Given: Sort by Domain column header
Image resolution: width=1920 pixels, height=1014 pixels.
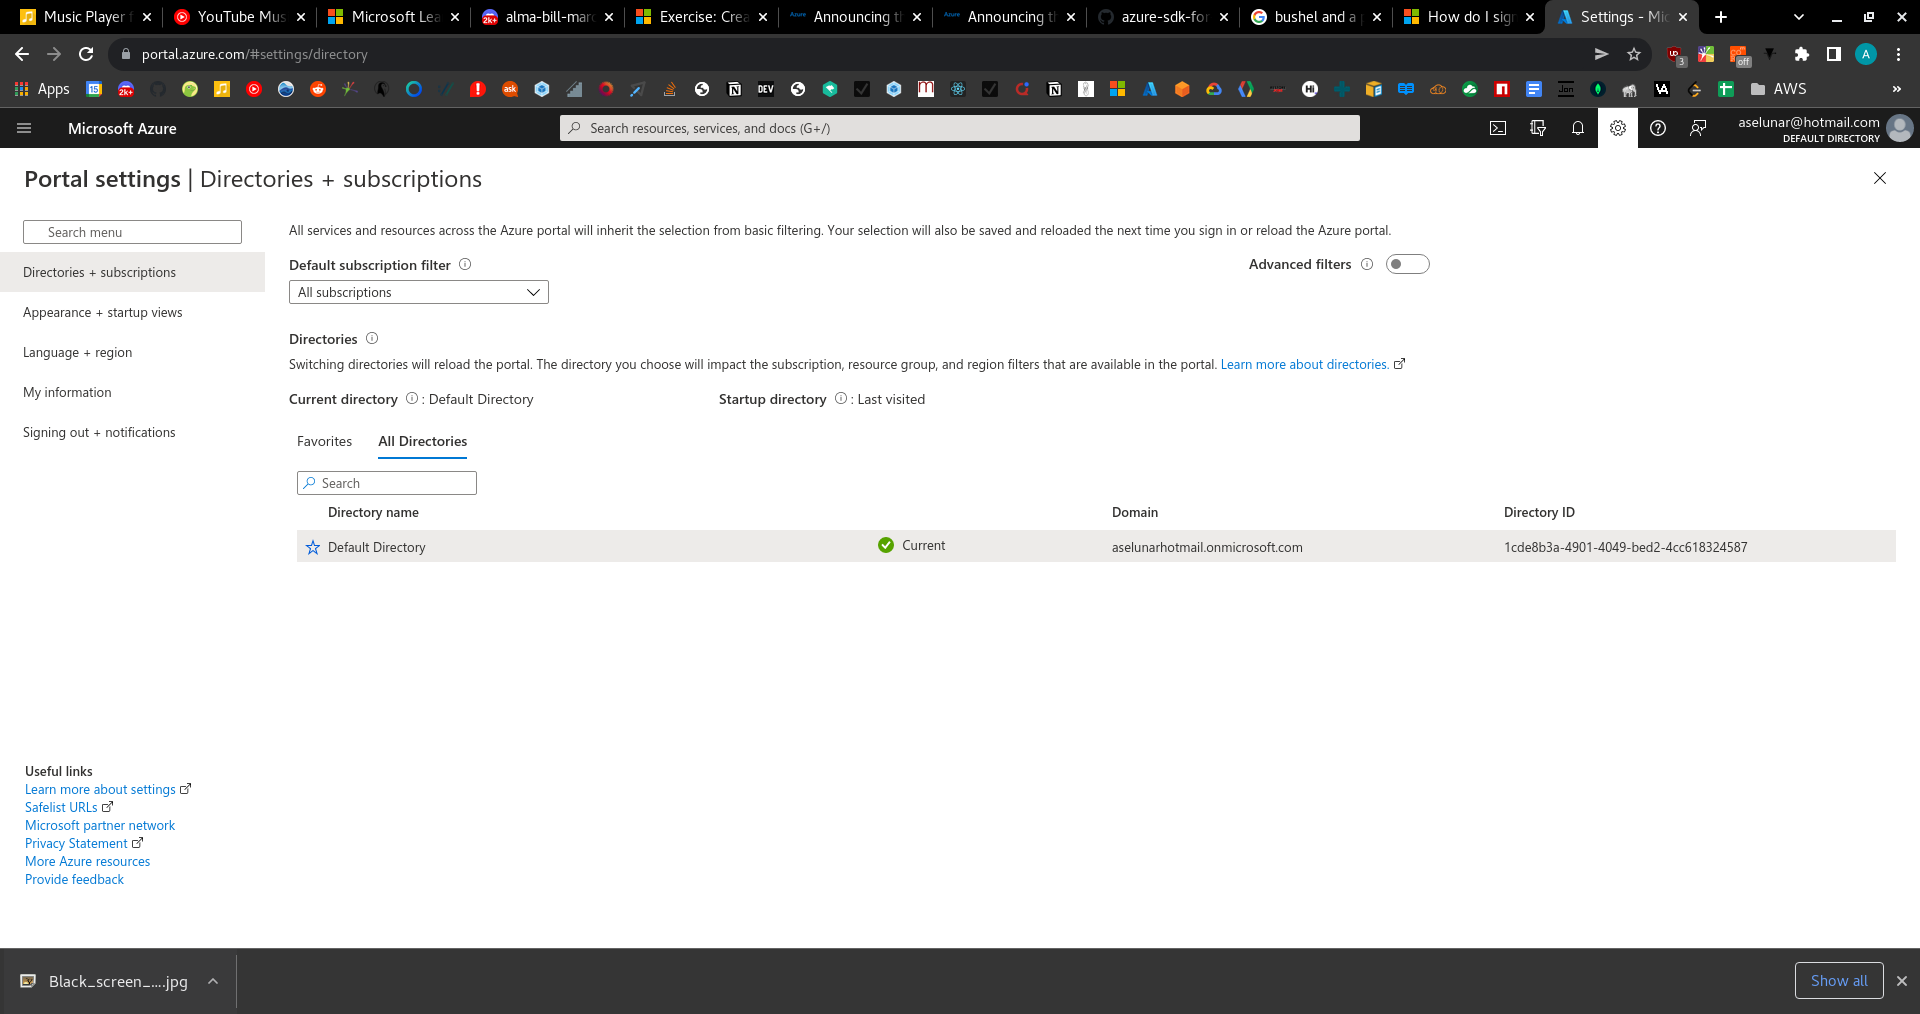Looking at the screenshot, I should tap(1135, 512).
